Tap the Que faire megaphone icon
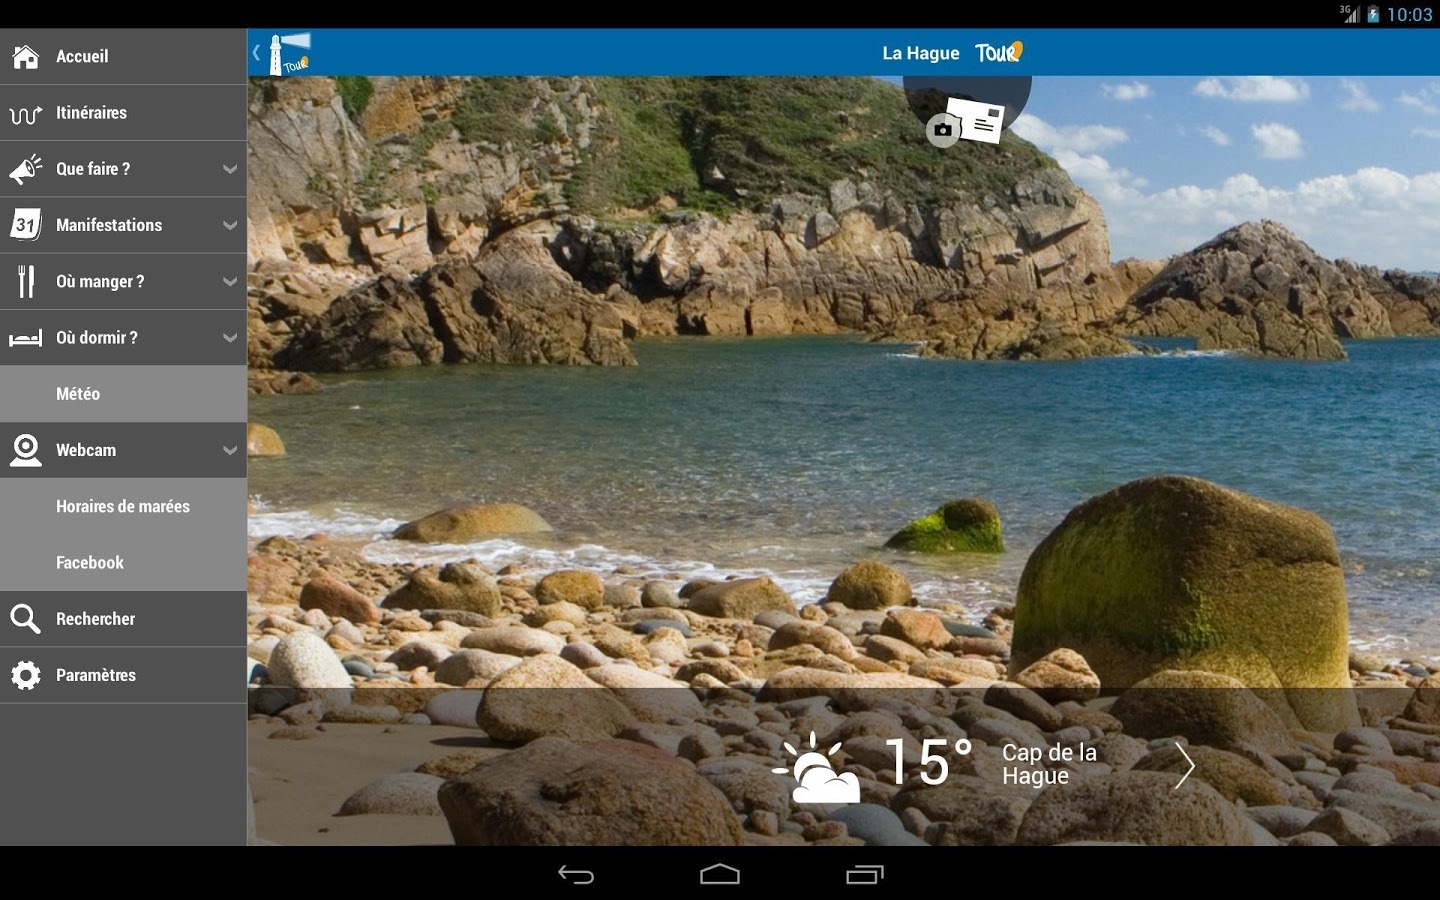 [26, 169]
